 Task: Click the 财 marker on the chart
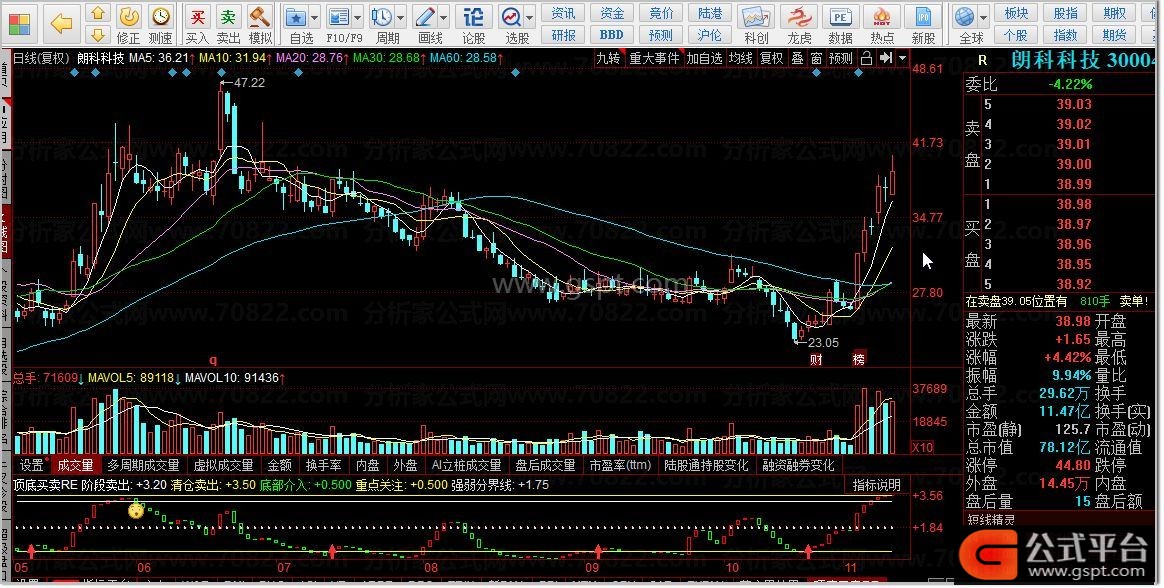point(816,359)
